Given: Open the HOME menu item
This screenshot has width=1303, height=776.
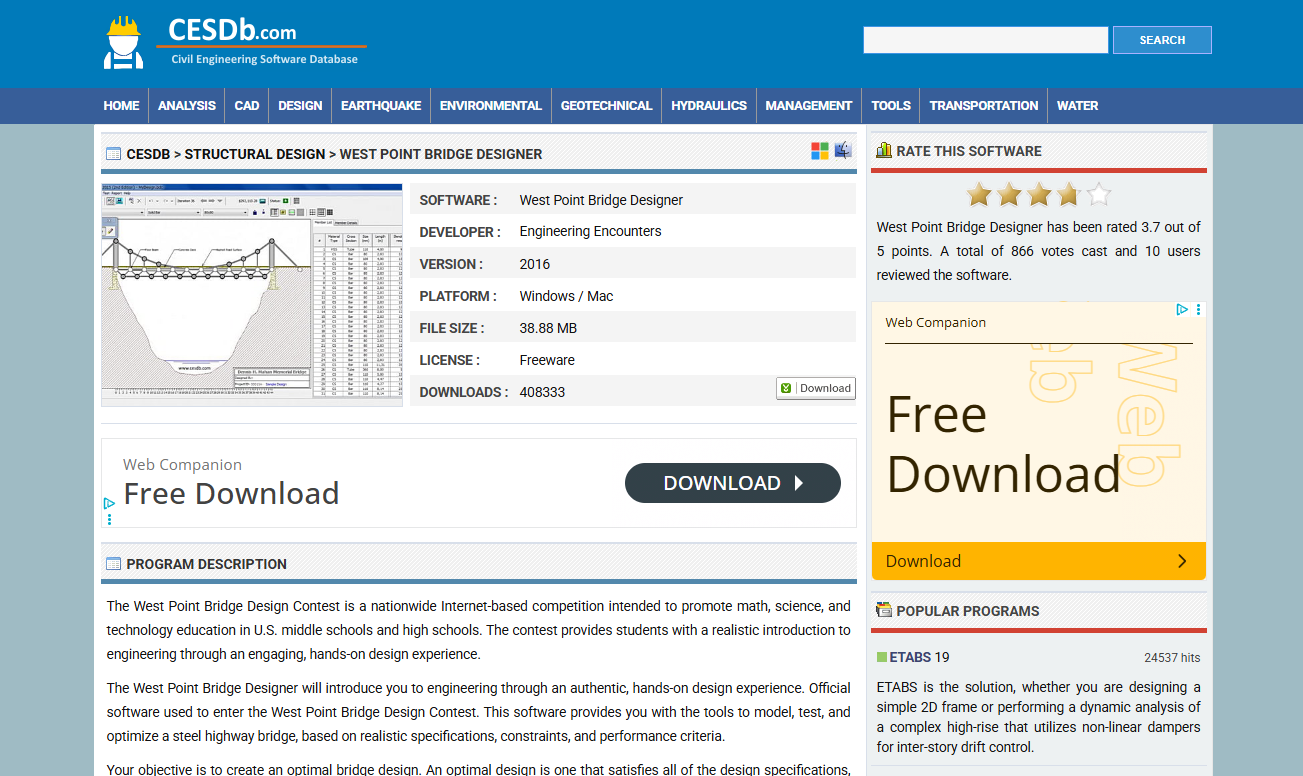Looking at the screenshot, I should point(121,106).
